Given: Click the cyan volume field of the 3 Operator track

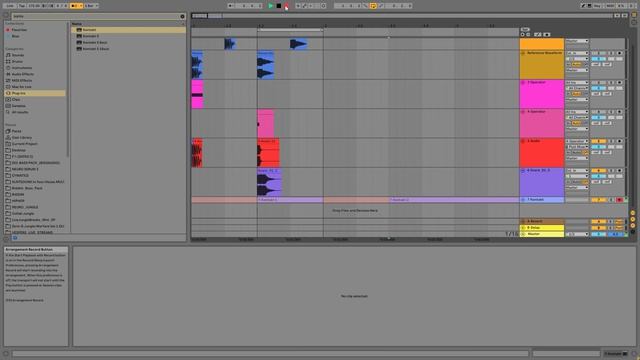Looking at the screenshot, I should [x=598, y=88].
